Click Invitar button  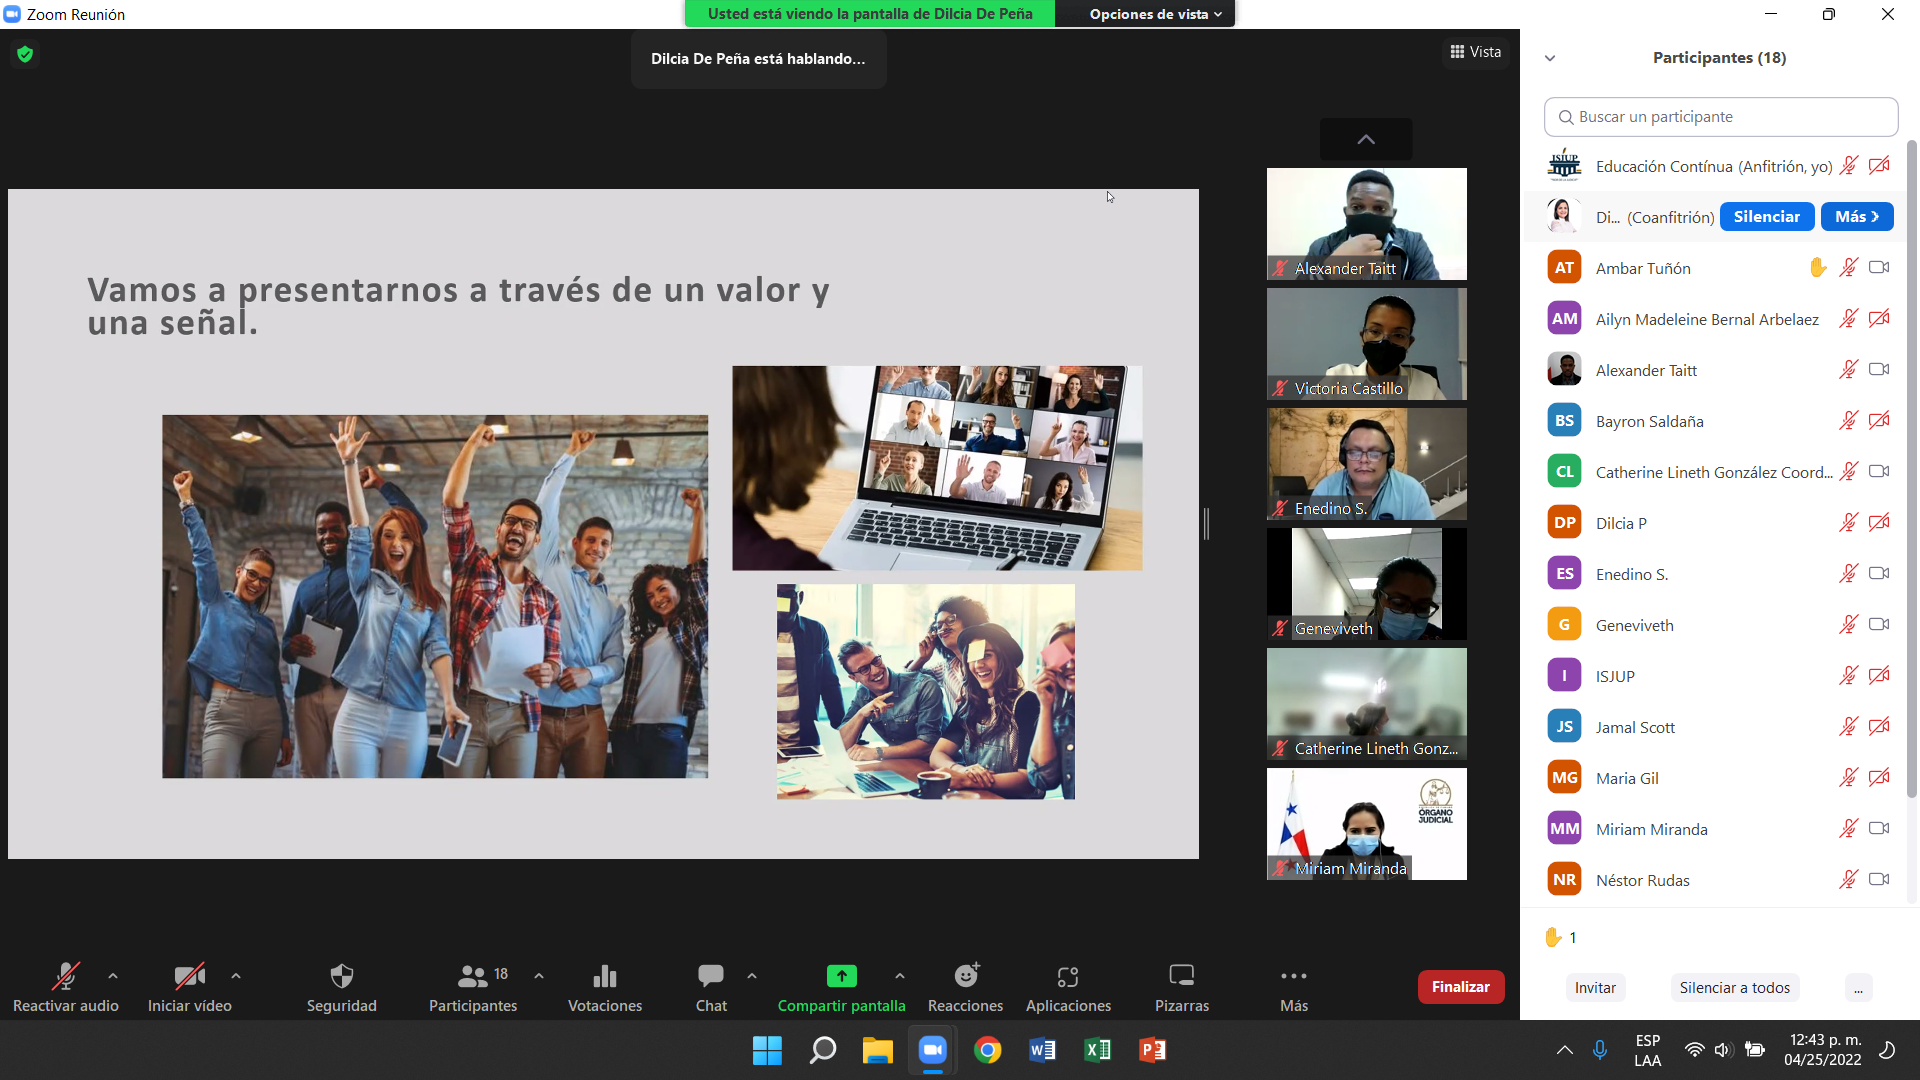click(1595, 988)
